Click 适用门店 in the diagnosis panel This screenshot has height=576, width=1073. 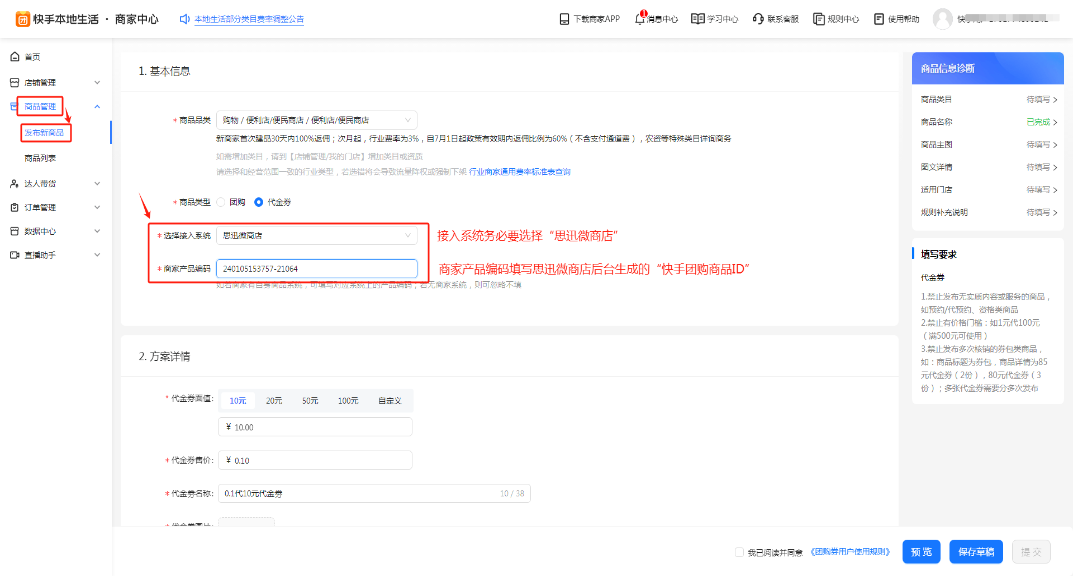[x=936, y=190]
